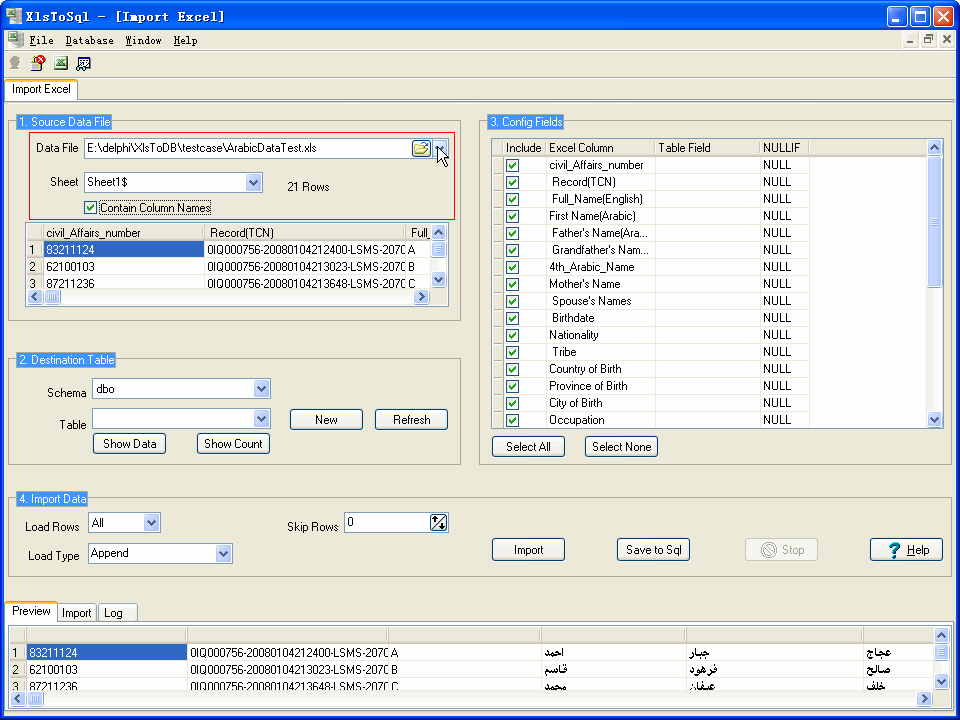The image size is (960, 720).
Task: Click the binoculars query toolbar icon
Action: [84, 63]
